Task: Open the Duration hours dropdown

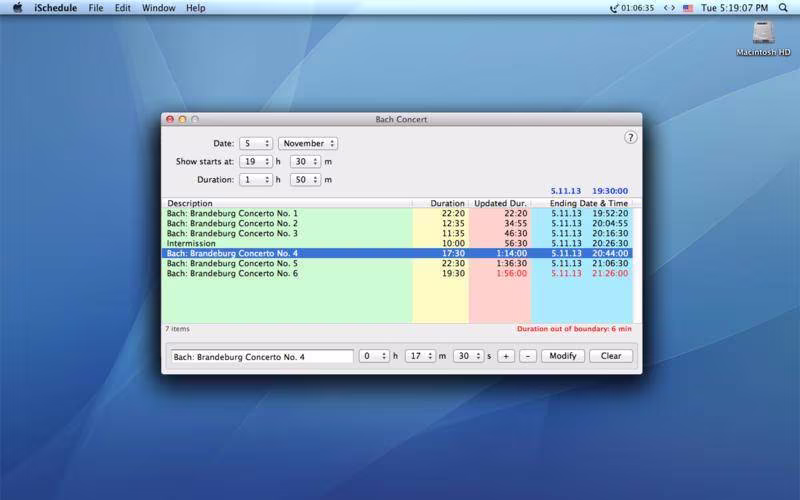Action: coord(256,180)
